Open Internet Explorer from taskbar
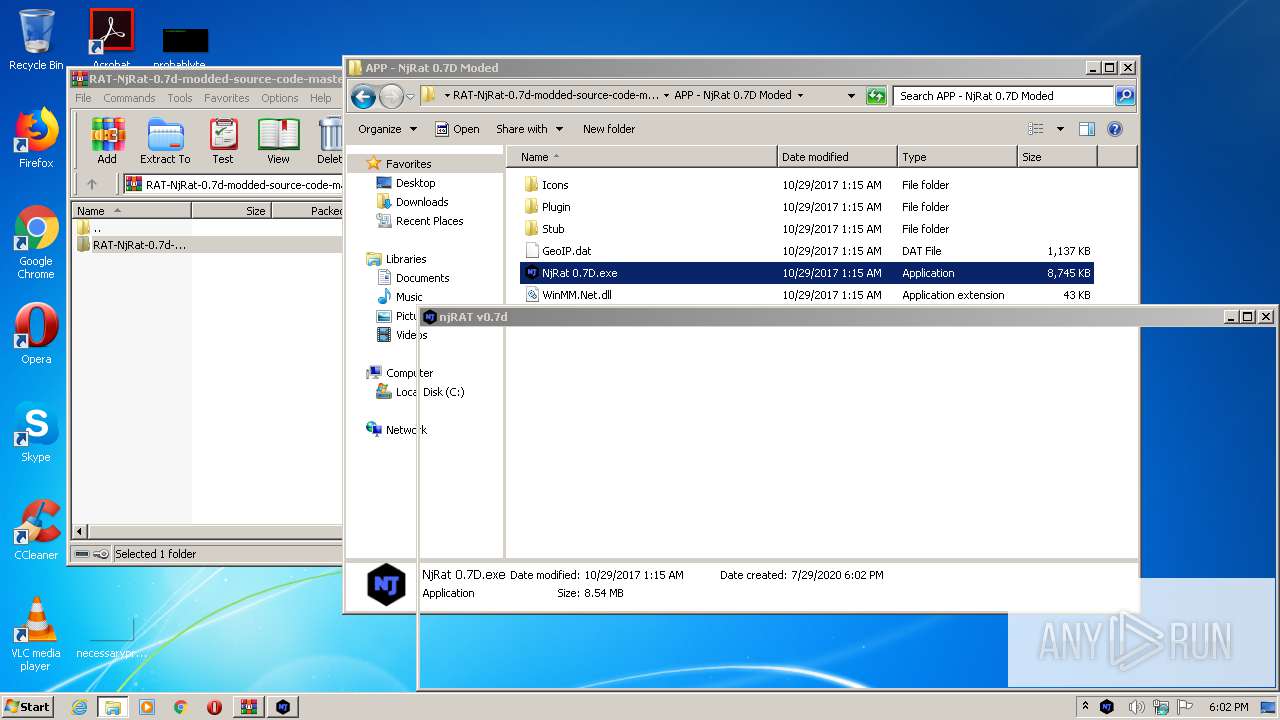Image resolution: width=1280 pixels, height=720 pixels. pos(79,707)
